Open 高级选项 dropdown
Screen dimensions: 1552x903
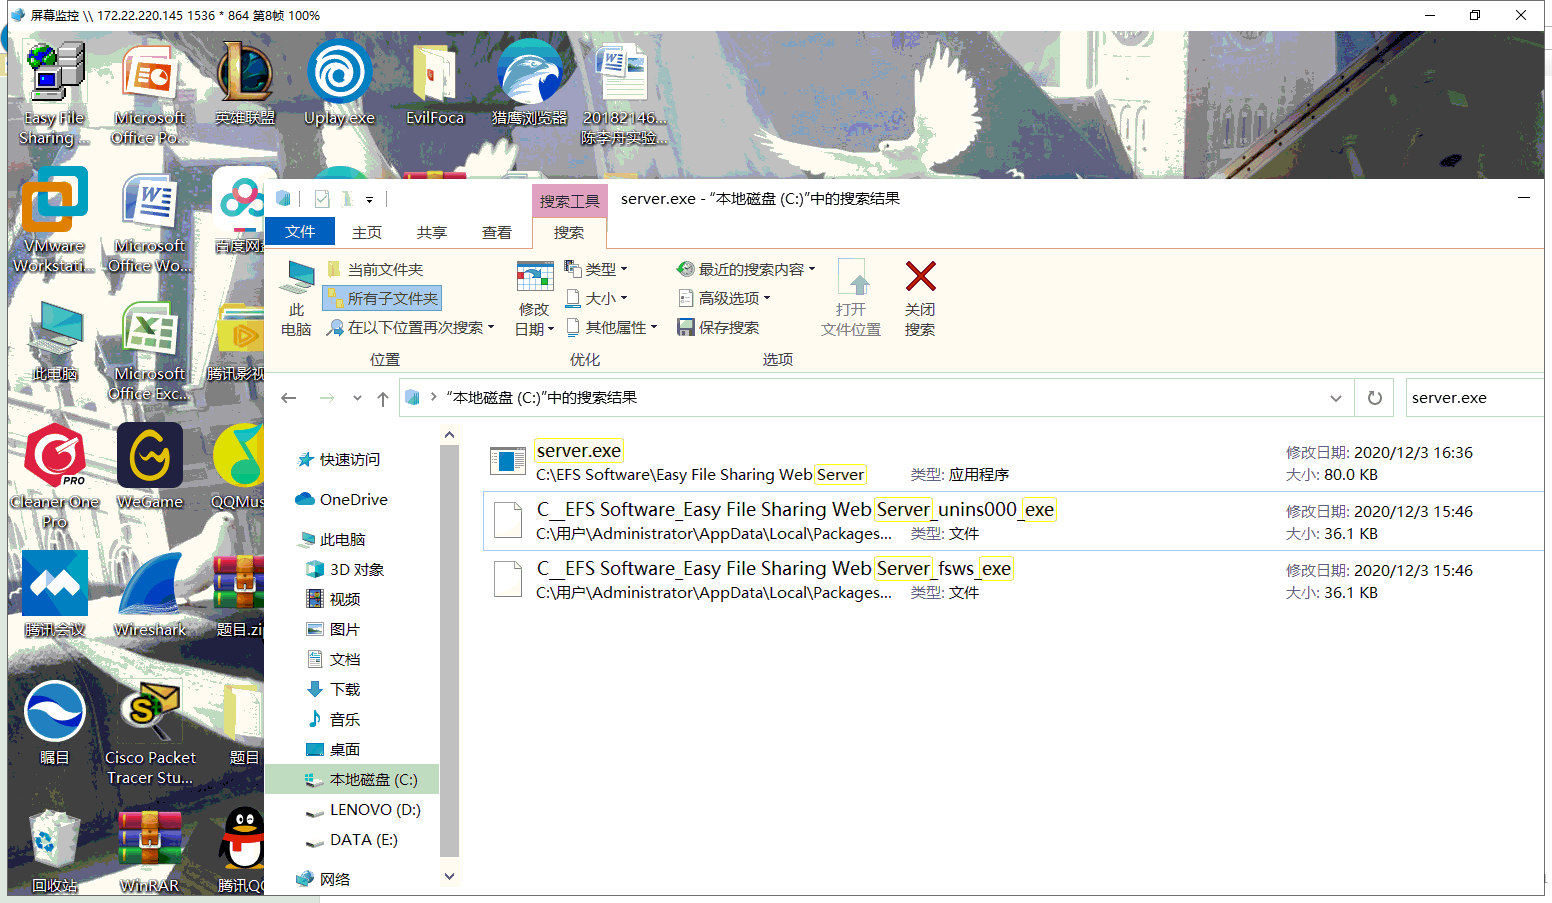(x=725, y=298)
